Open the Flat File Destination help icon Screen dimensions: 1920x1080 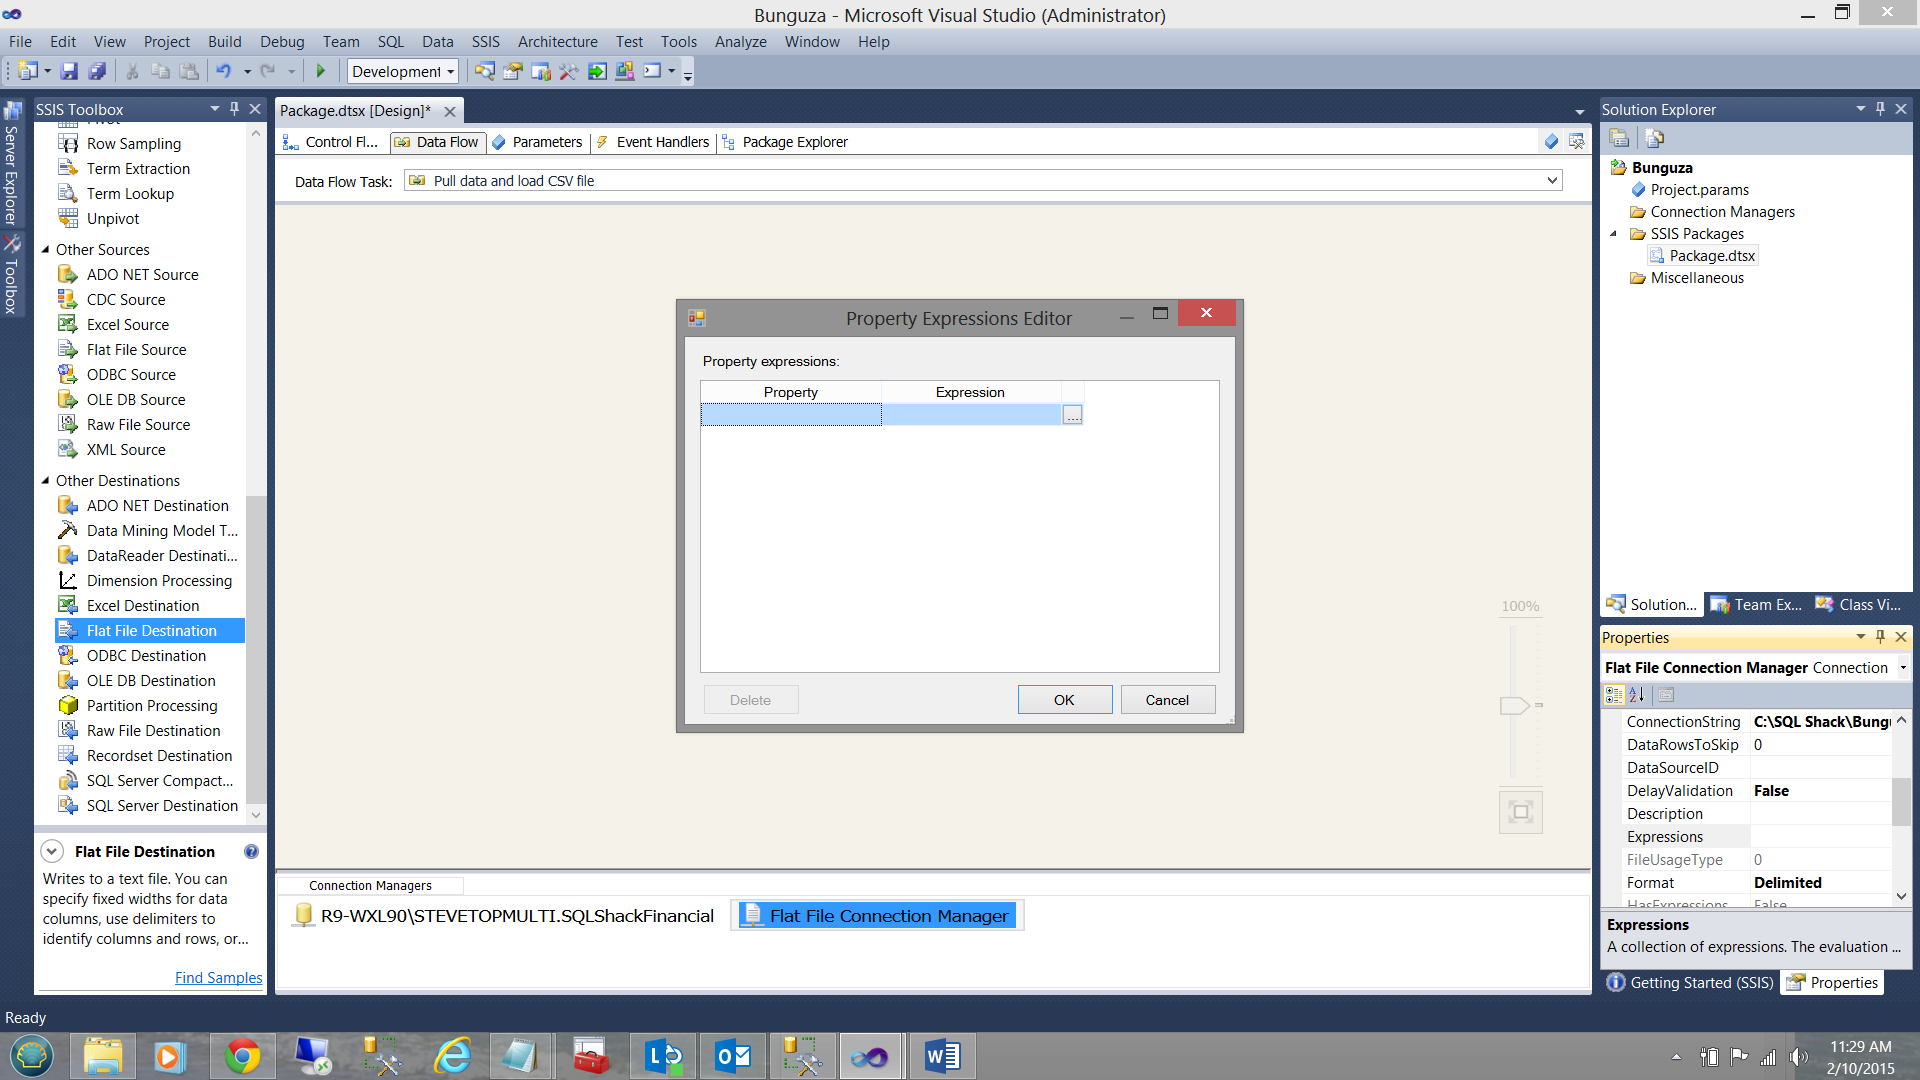[251, 851]
